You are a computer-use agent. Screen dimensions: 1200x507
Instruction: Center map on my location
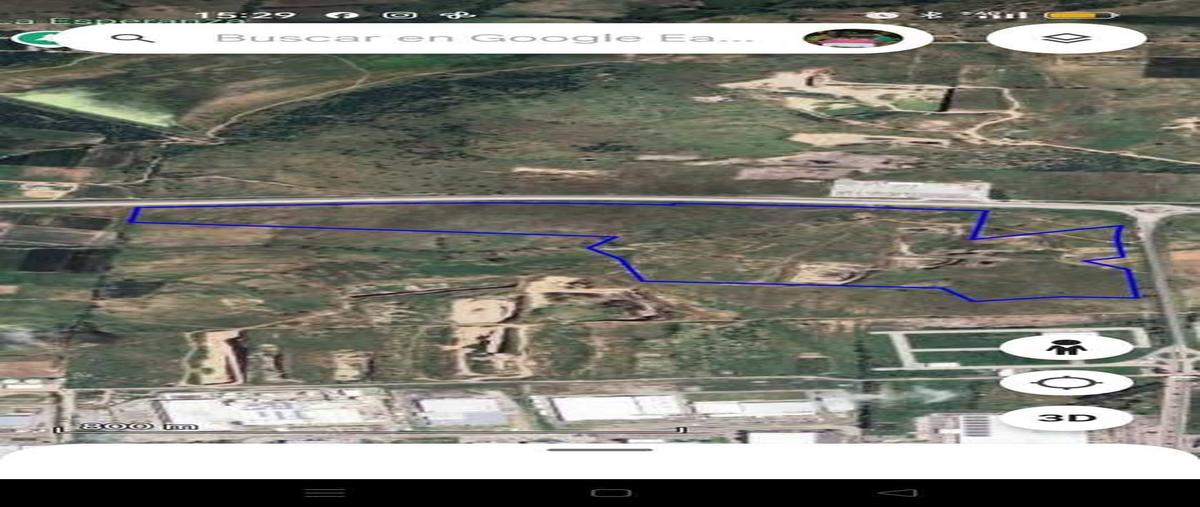(x=1066, y=383)
